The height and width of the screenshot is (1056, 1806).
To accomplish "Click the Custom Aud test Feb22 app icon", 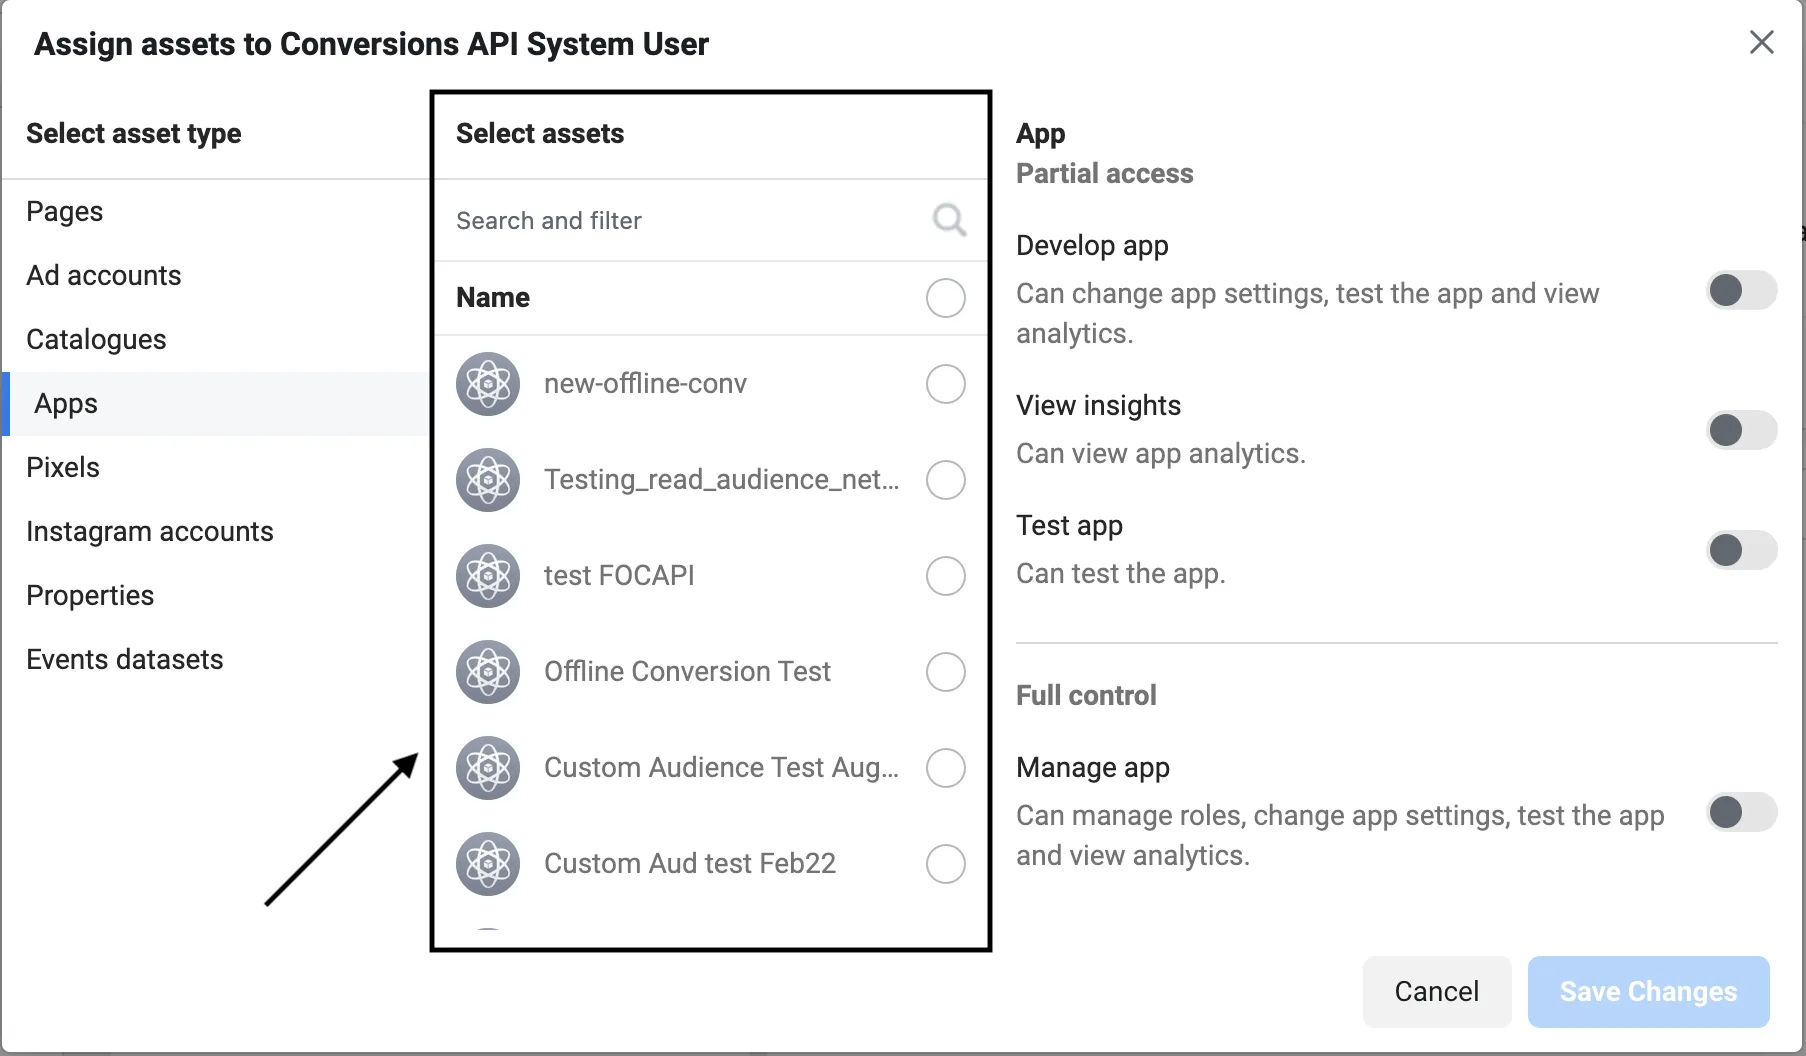I will 488,864.
